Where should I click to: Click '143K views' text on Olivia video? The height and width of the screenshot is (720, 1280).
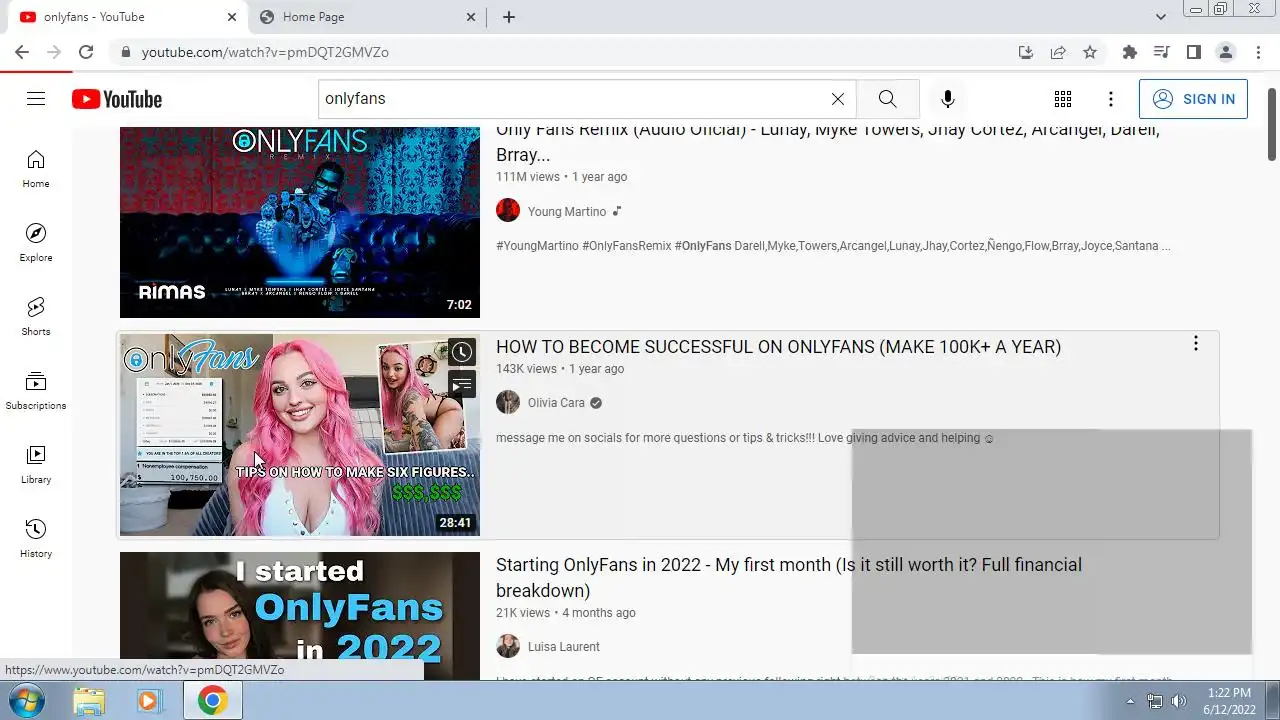[526, 369]
